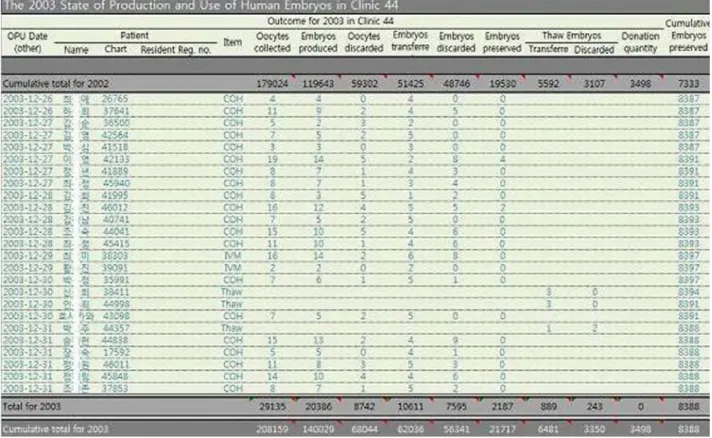The width and height of the screenshot is (712, 438).
Task: Select the 2003 total value 7595
Action: coord(456,407)
